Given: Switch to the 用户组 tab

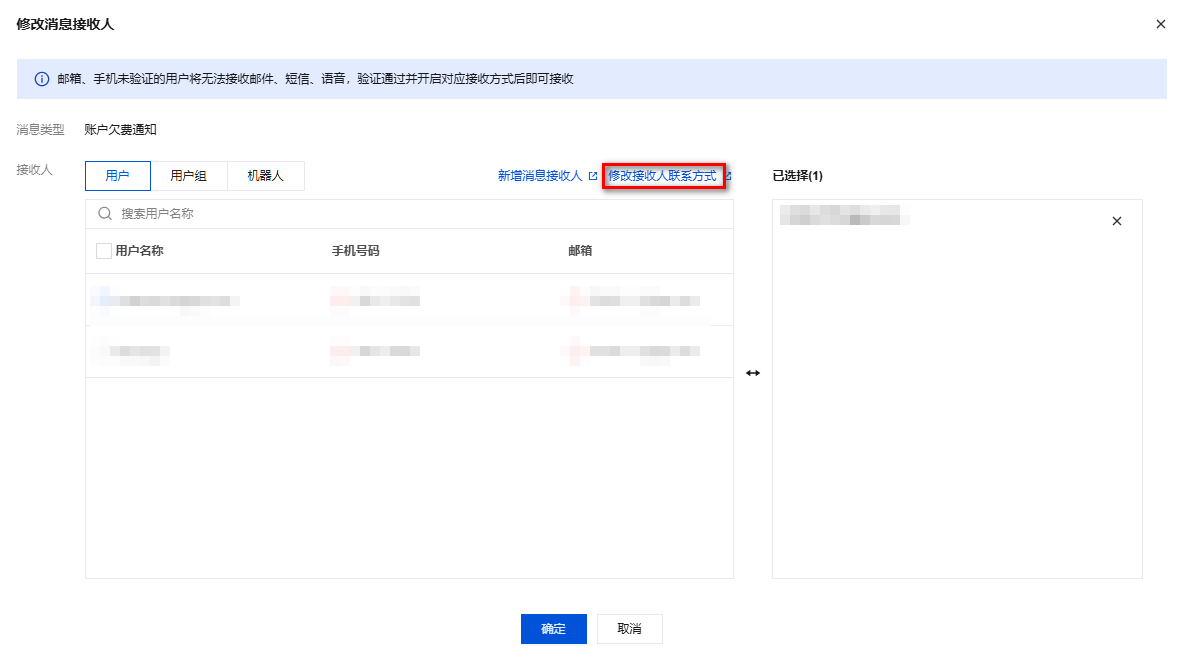Looking at the screenshot, I should click(188, 176).
